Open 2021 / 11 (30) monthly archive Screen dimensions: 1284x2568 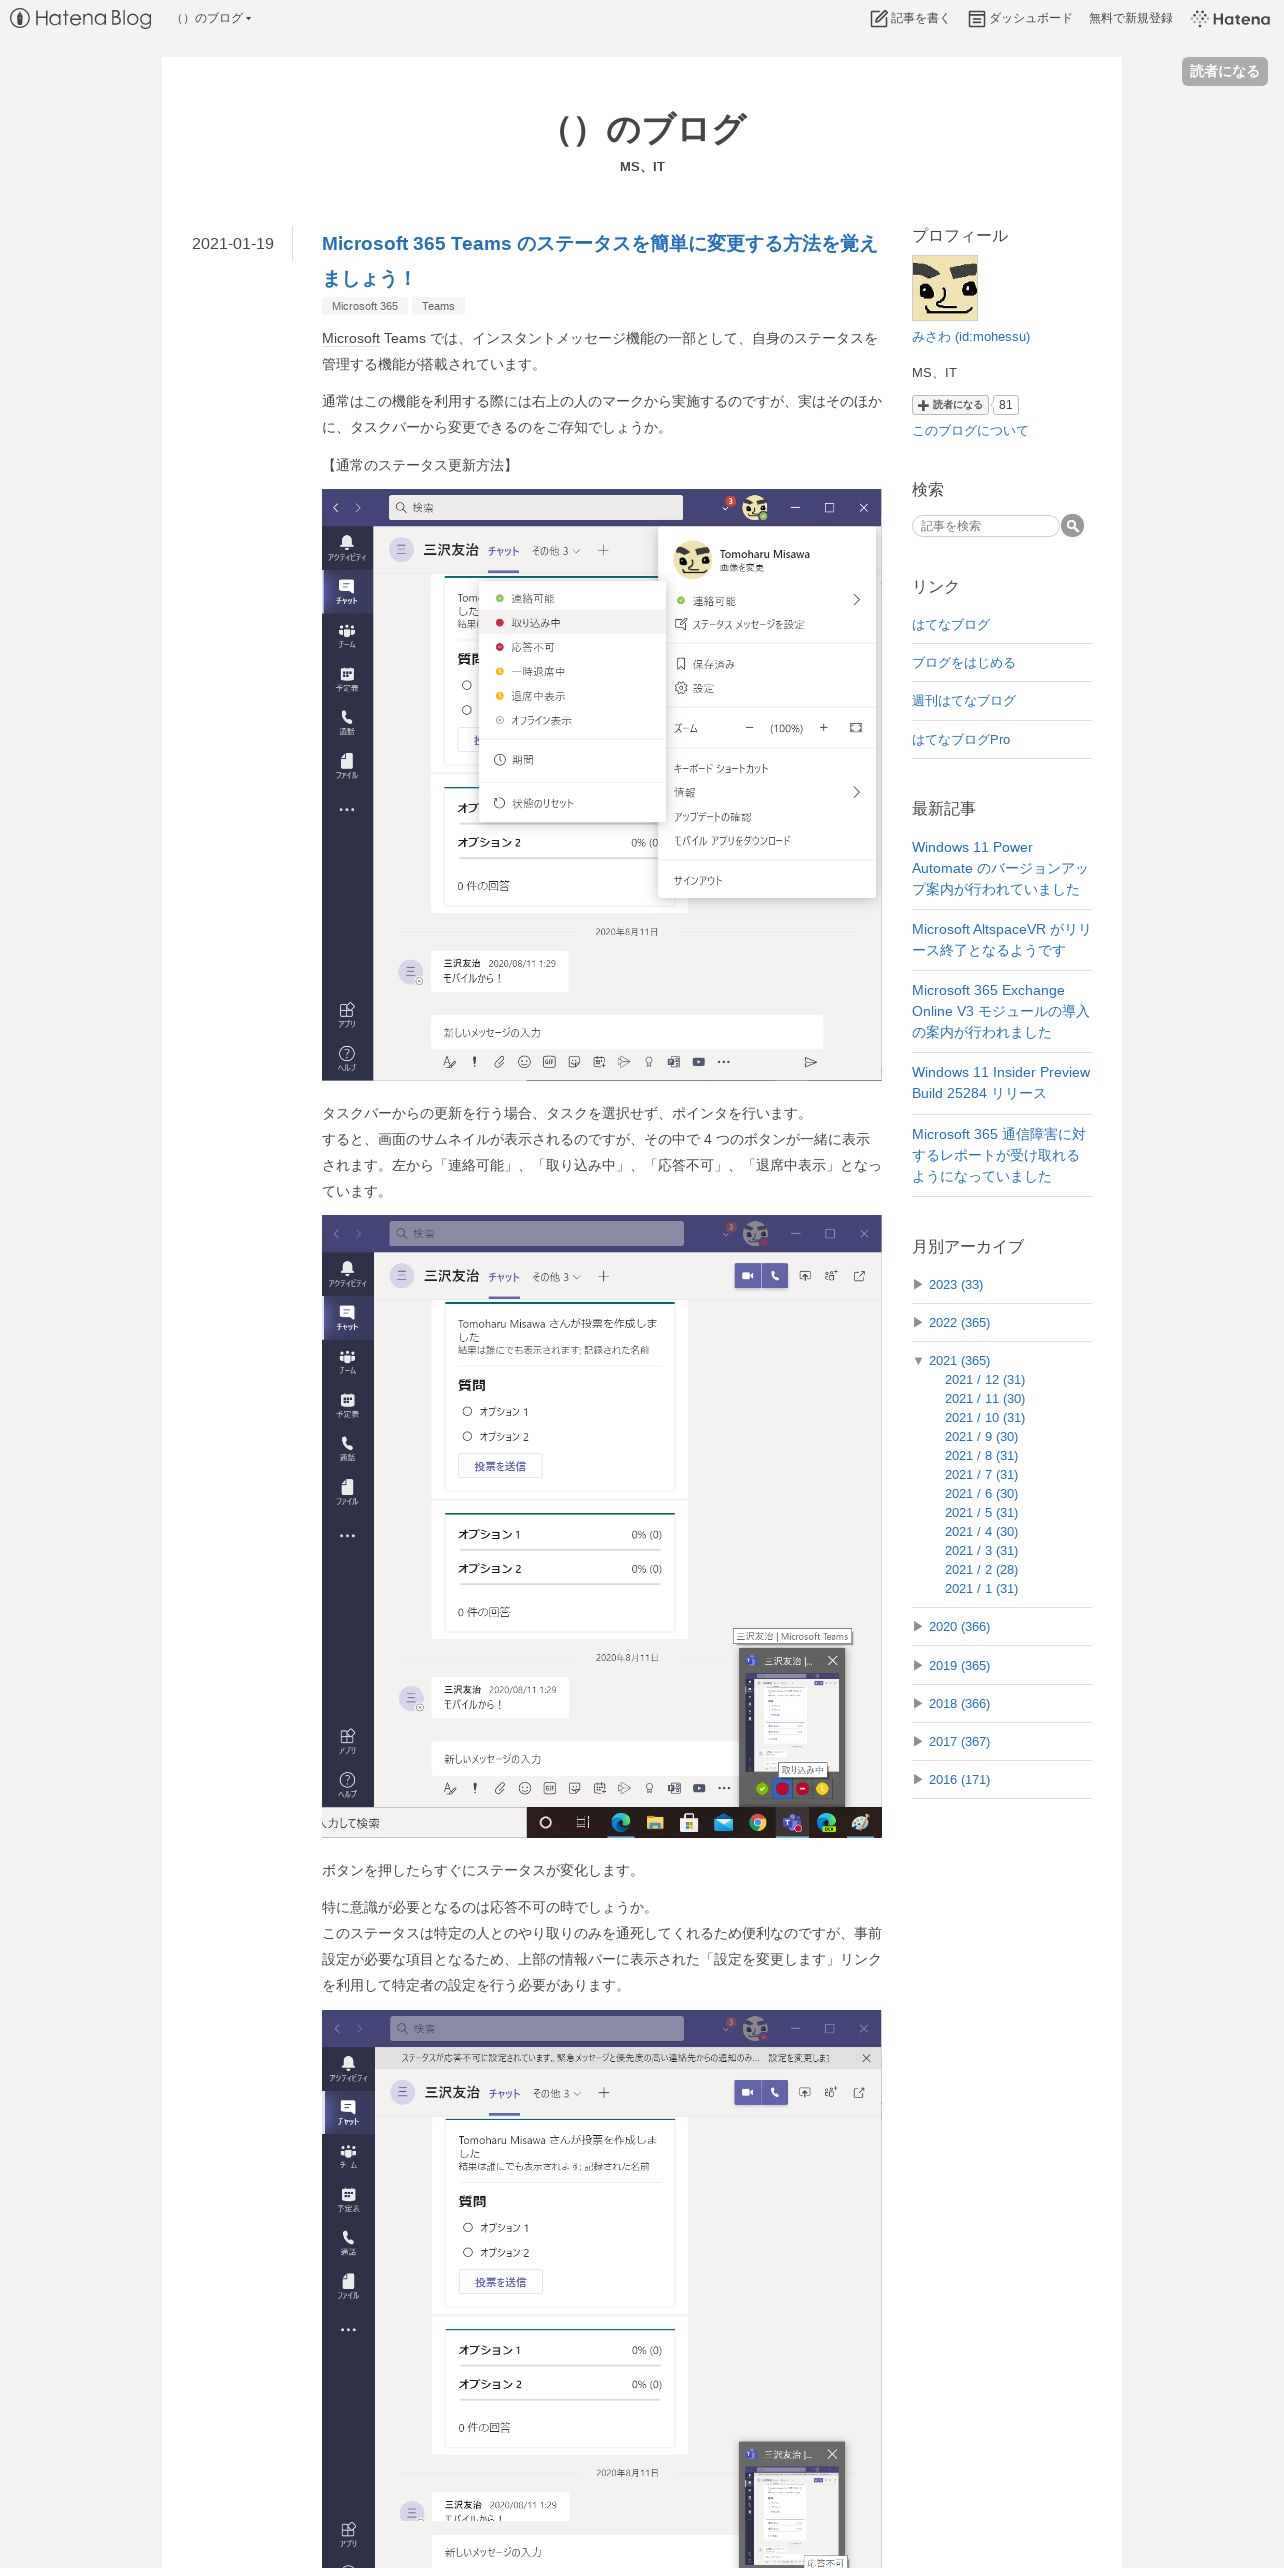click(x=985, y=1399)
